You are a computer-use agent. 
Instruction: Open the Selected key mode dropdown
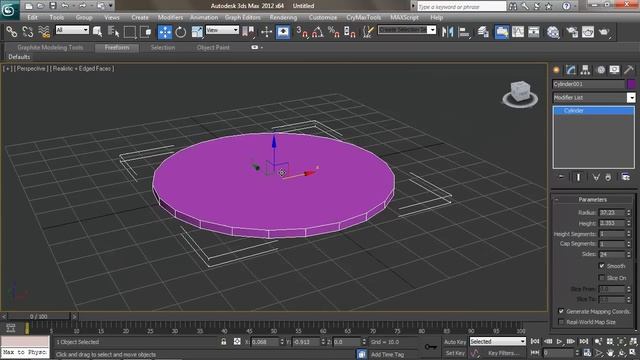tap(497, 341)
